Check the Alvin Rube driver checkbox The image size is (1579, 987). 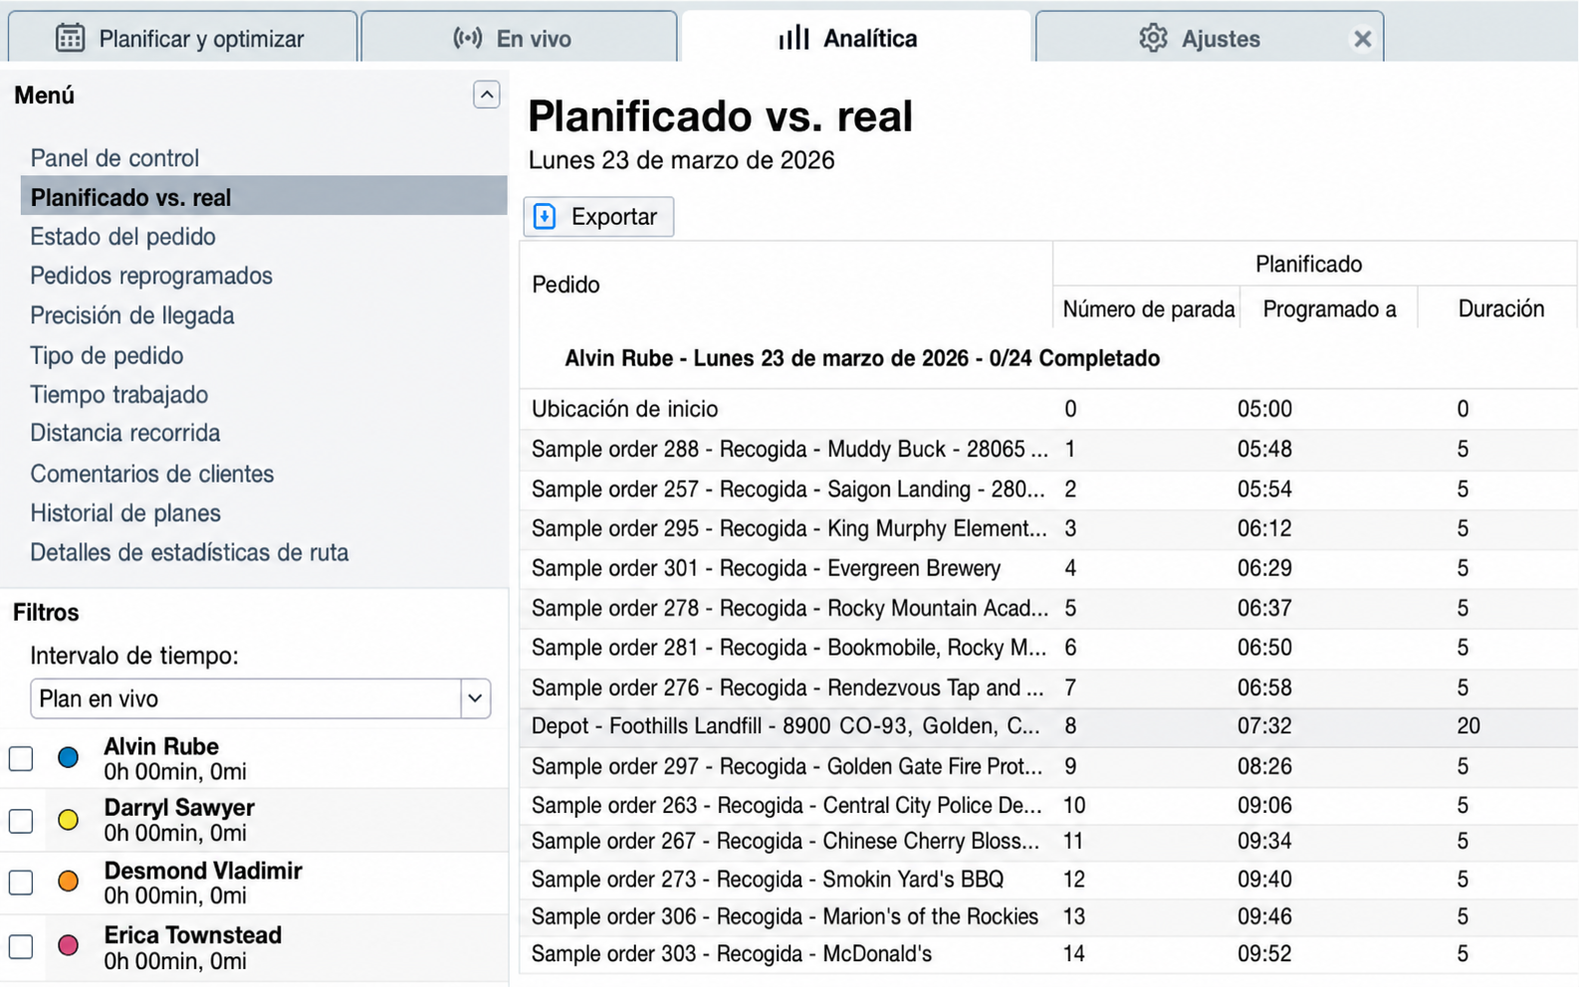(21, 759)
